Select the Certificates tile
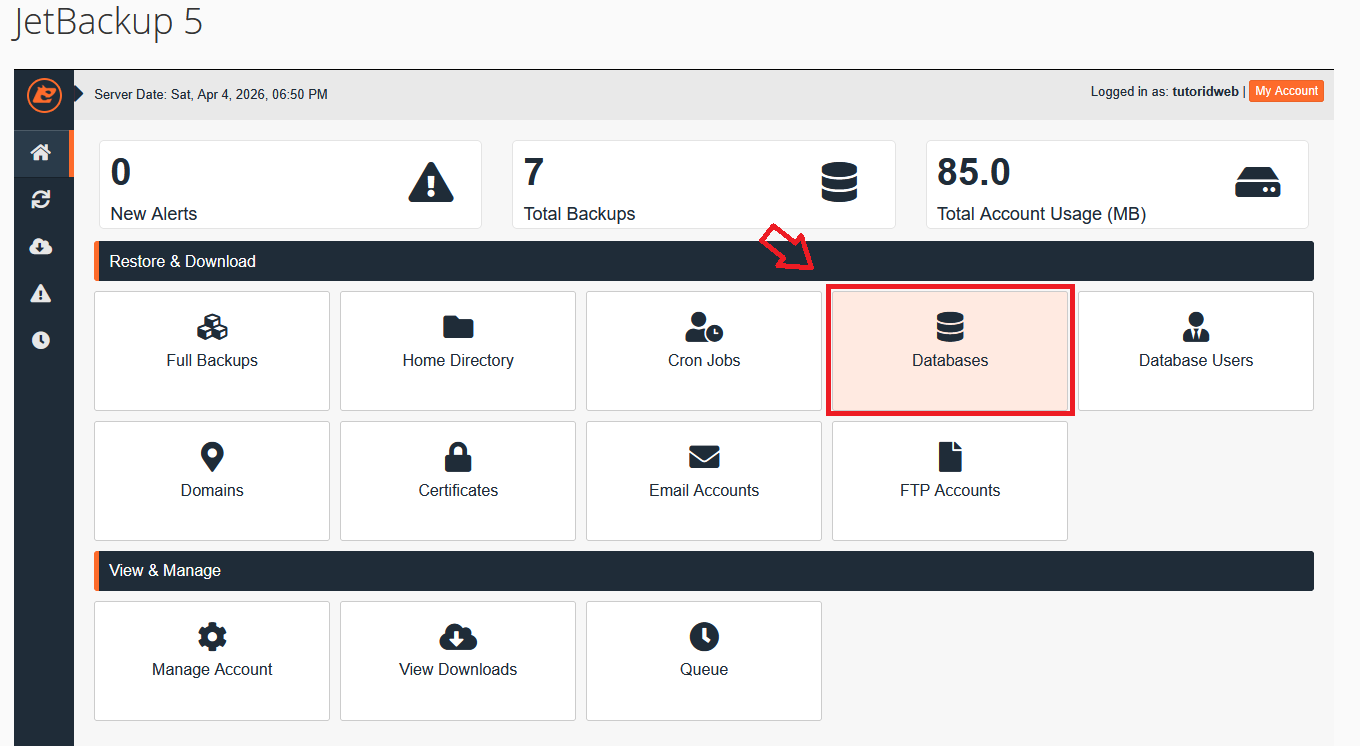The width and height of the screenshot is (1360, 746). click(x=457, y=481)
